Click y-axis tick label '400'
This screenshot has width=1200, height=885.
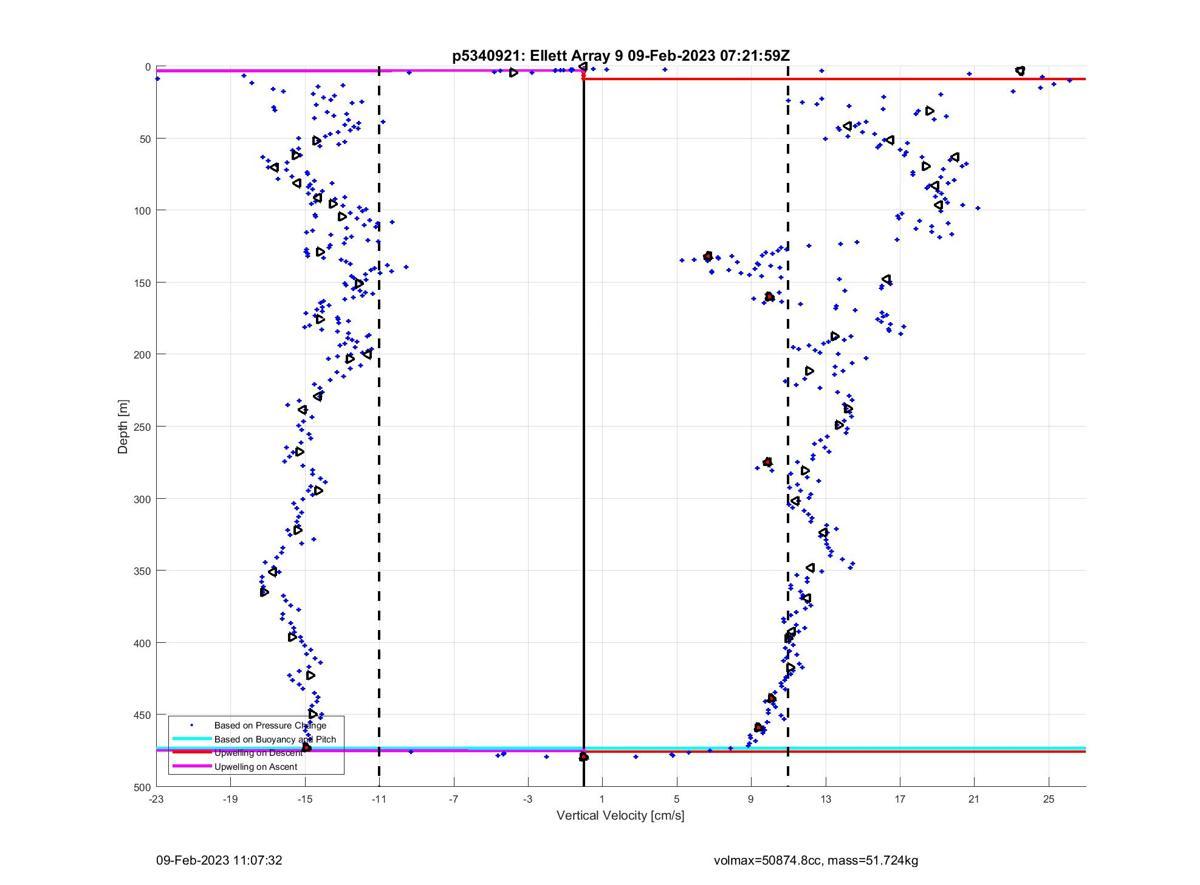pyautogui.click(x=142, y=643)
